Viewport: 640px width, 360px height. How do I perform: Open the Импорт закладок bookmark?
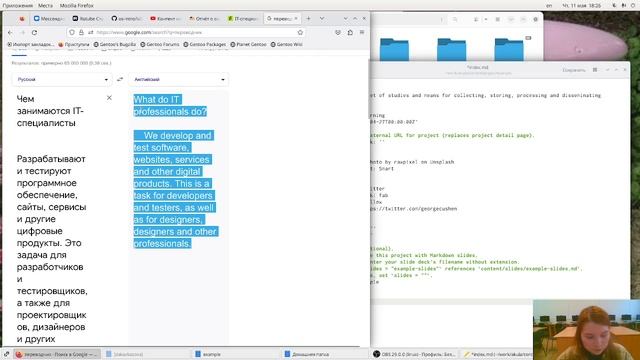[31, 44]
